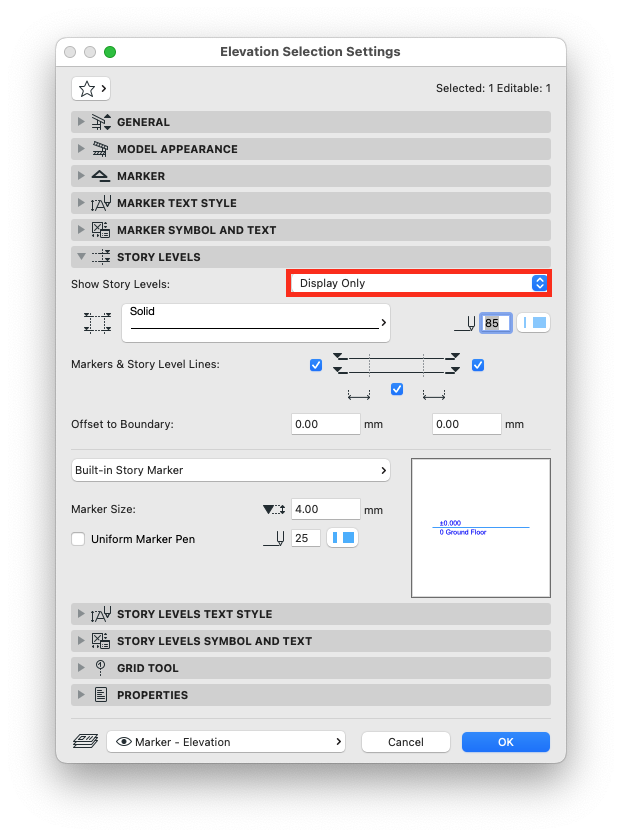
Task: Open line pen color swatch beside 85
Action: pos(533,323)
